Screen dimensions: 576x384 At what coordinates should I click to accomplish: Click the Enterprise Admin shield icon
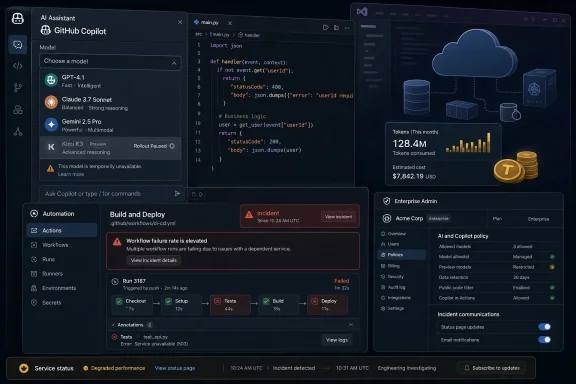tap(386, 201)
